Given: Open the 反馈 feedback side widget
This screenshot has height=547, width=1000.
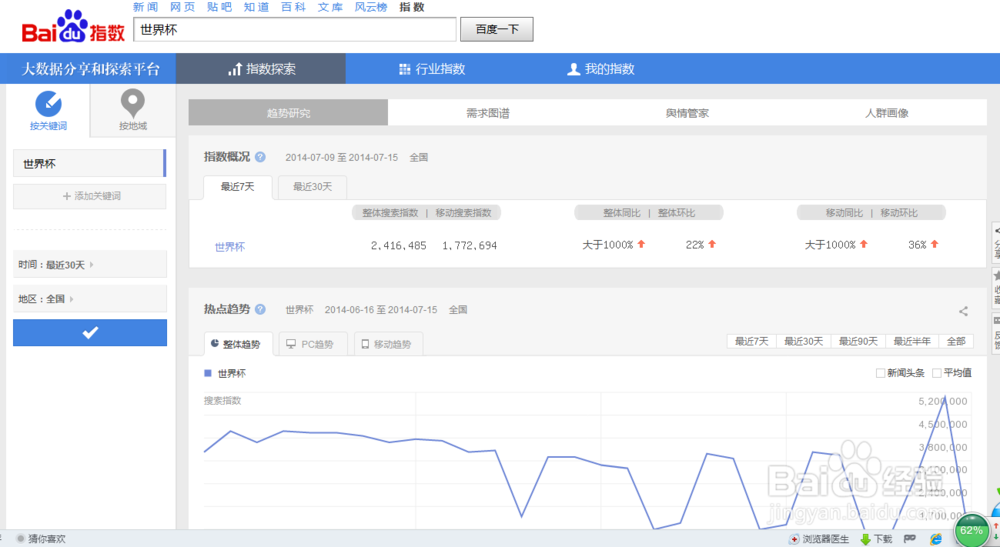Looking at the screenshot, I should coord(996,333).
